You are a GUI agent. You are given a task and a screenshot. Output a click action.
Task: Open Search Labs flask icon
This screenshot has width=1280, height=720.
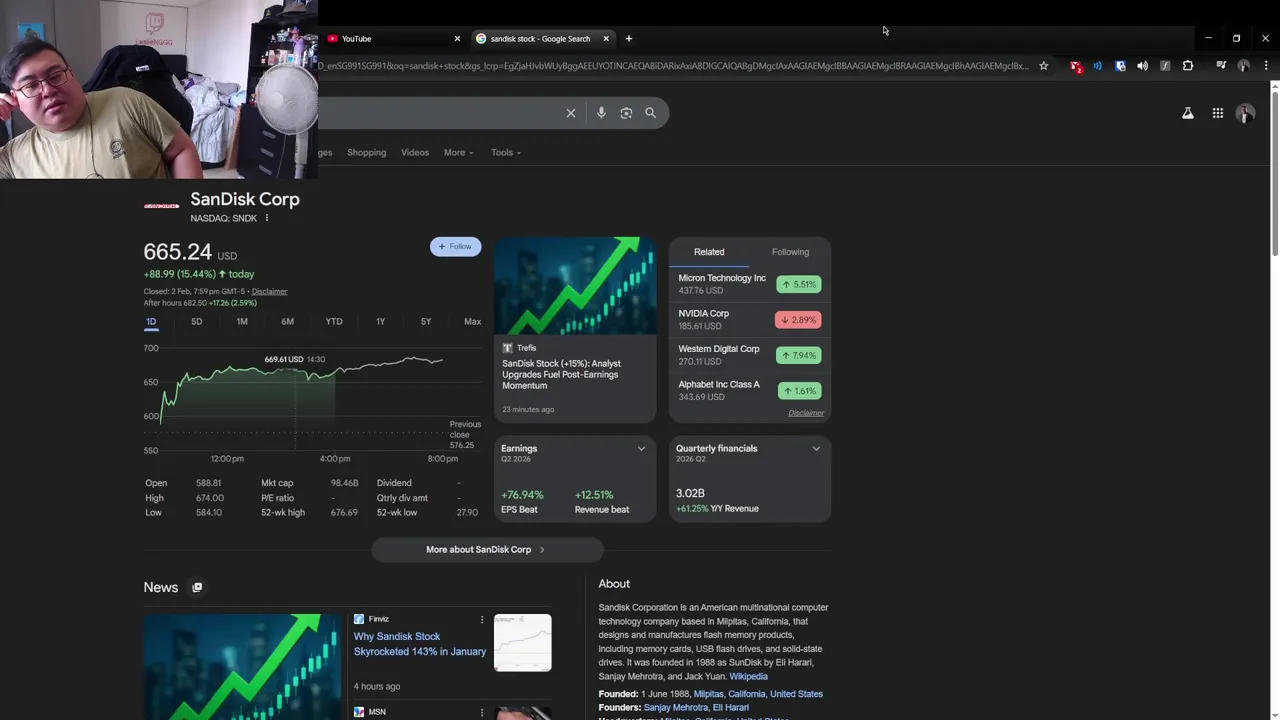[x=1188, y=113]
